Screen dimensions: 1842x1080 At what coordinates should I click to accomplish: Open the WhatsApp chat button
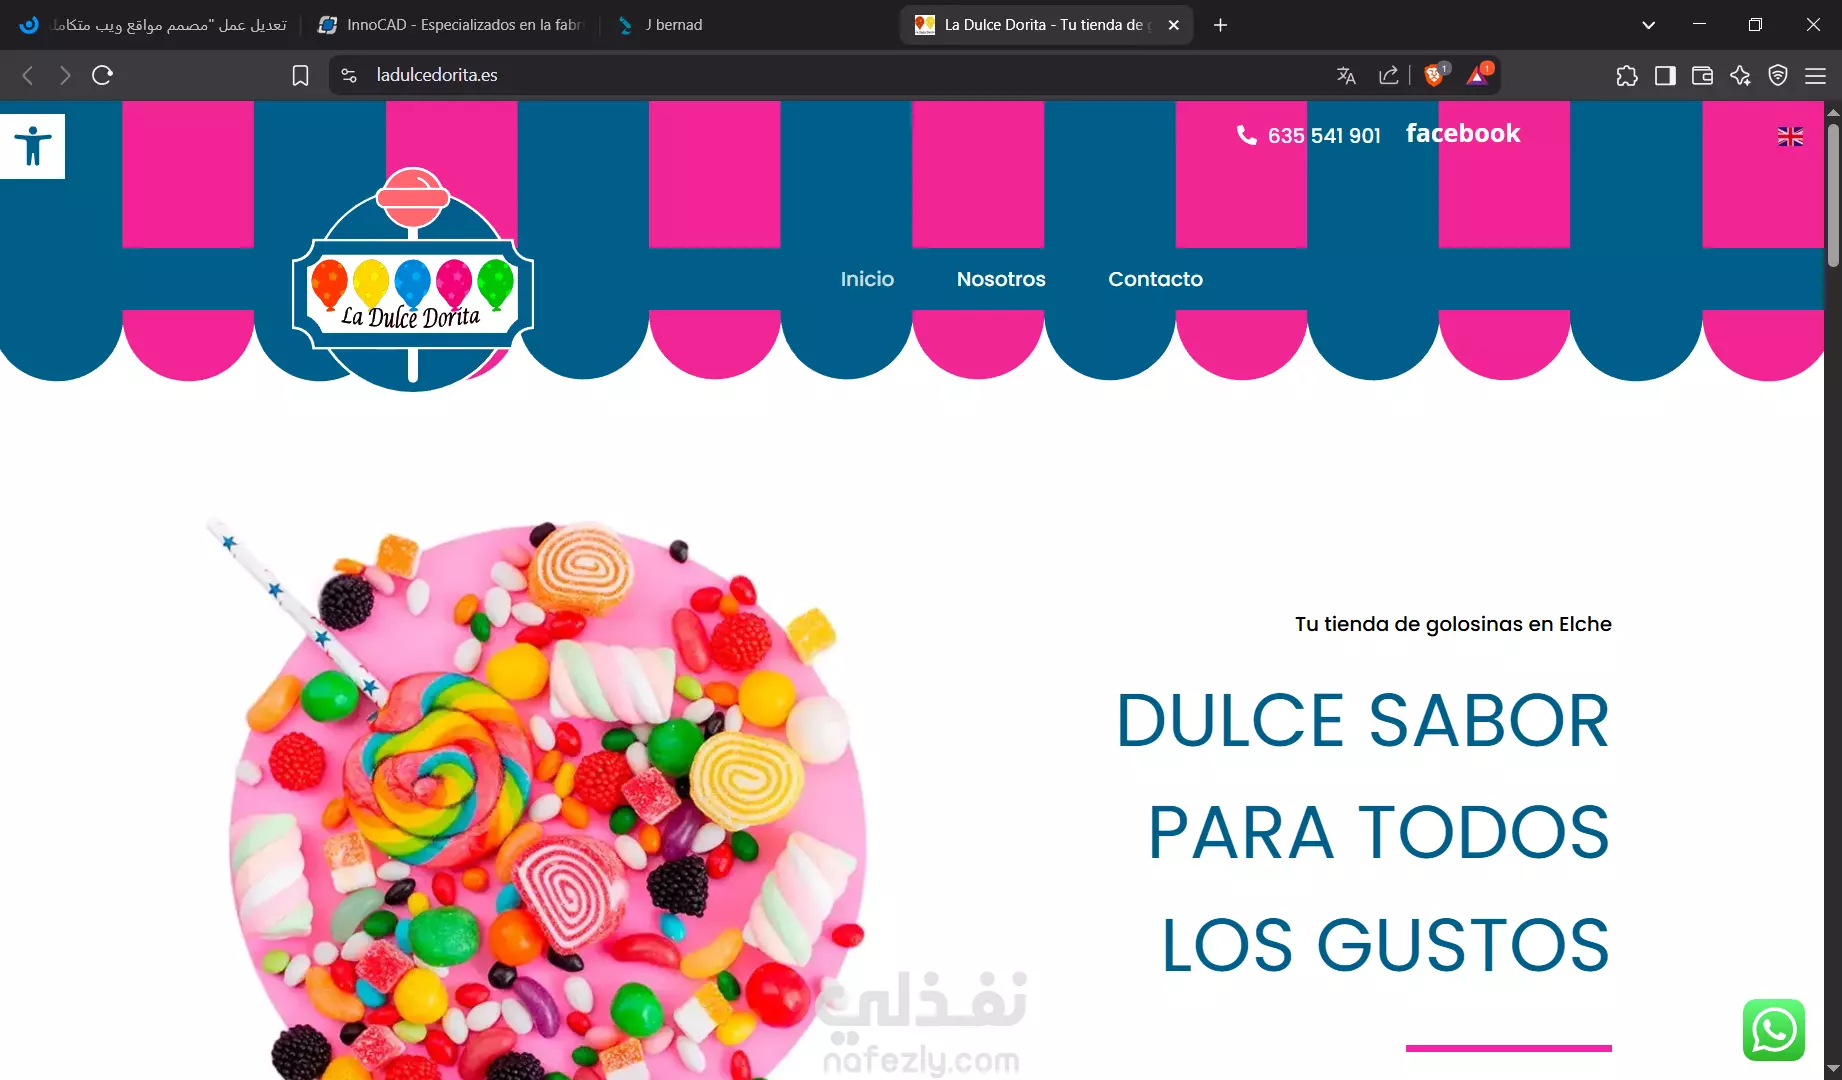pyautogui.click(x=1773, y=1030)
